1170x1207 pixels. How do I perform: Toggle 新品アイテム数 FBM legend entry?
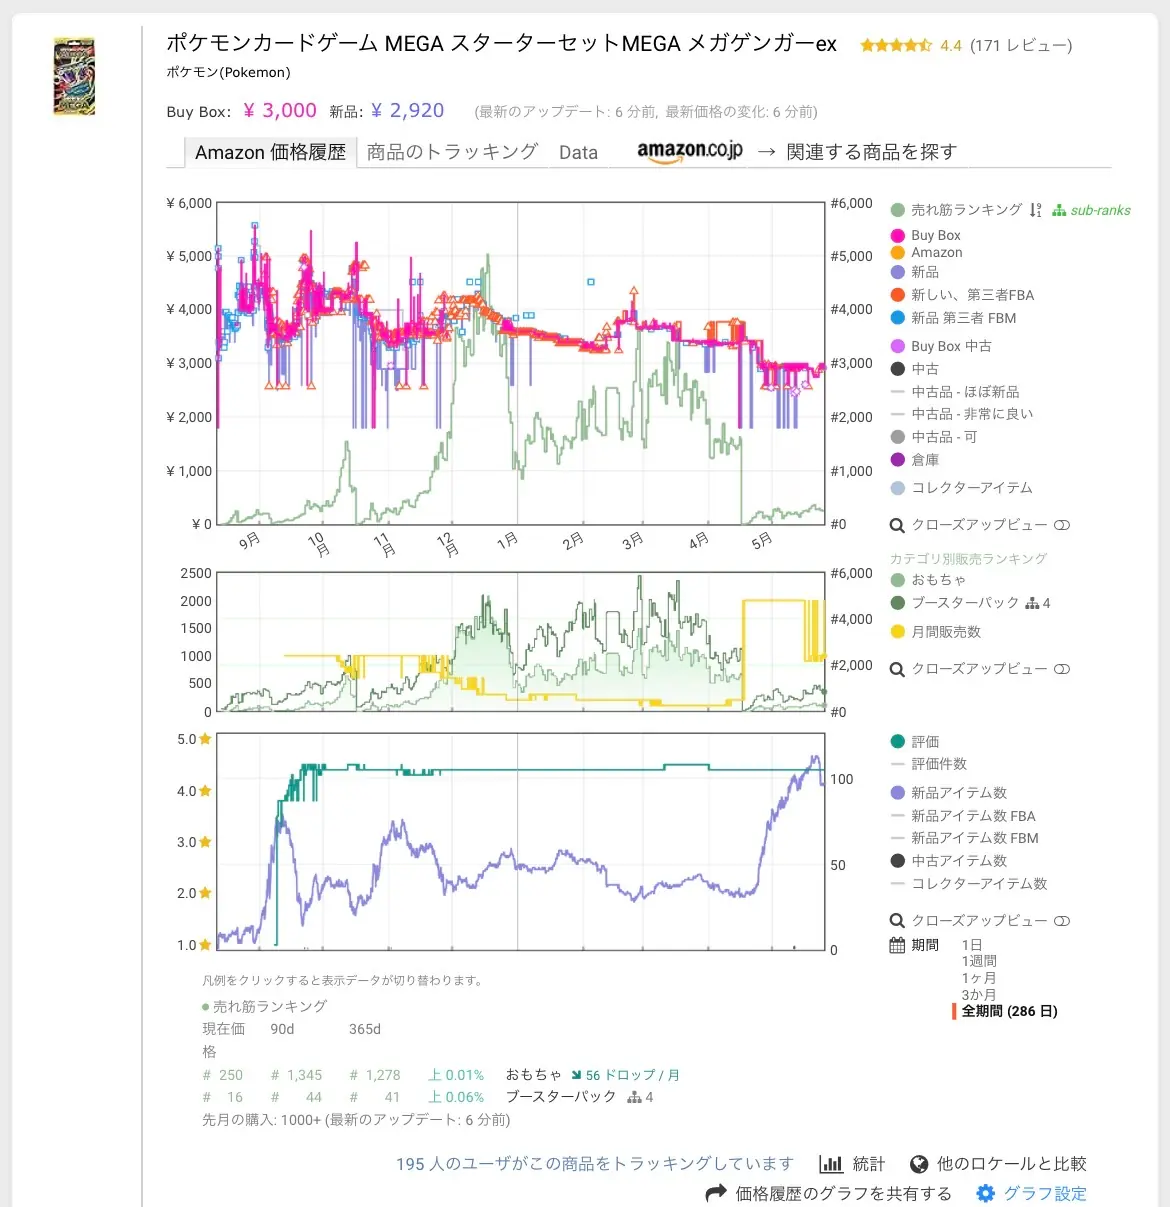(x=964, y=838)
